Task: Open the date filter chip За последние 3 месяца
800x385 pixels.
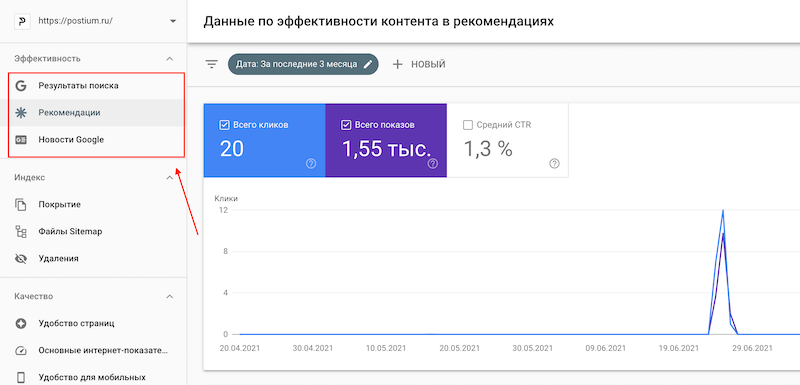Action: click(303, 64)
